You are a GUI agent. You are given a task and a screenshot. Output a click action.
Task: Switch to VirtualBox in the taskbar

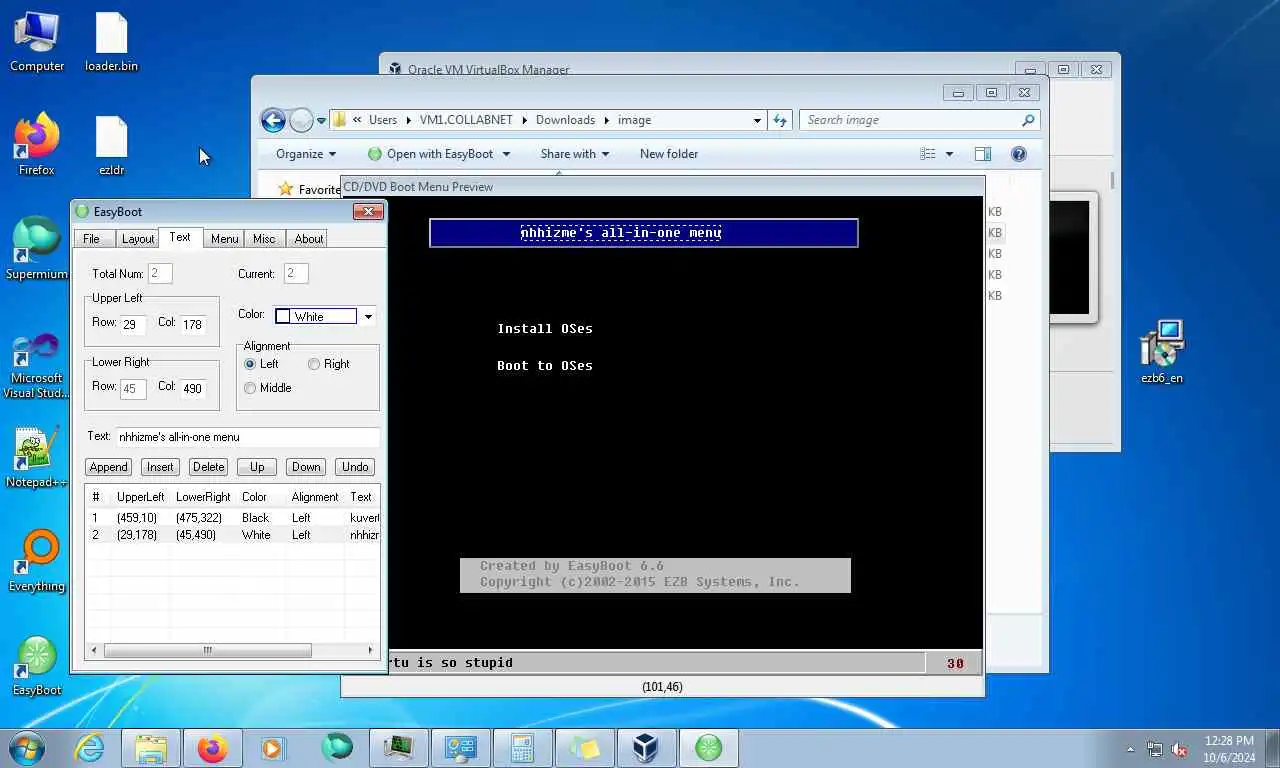tap(646, 748)
